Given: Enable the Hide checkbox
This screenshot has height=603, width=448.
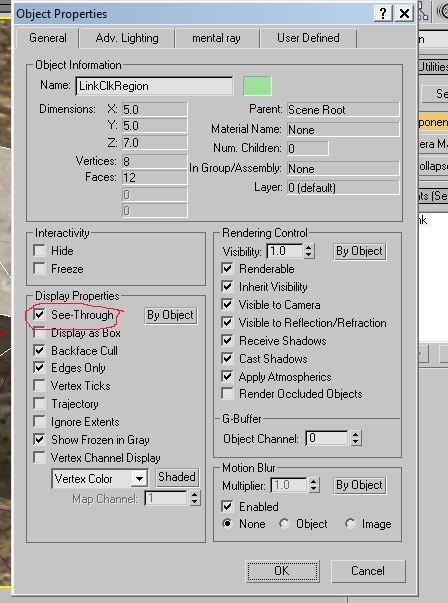Looking at the screenshot, I should [39, 251].
